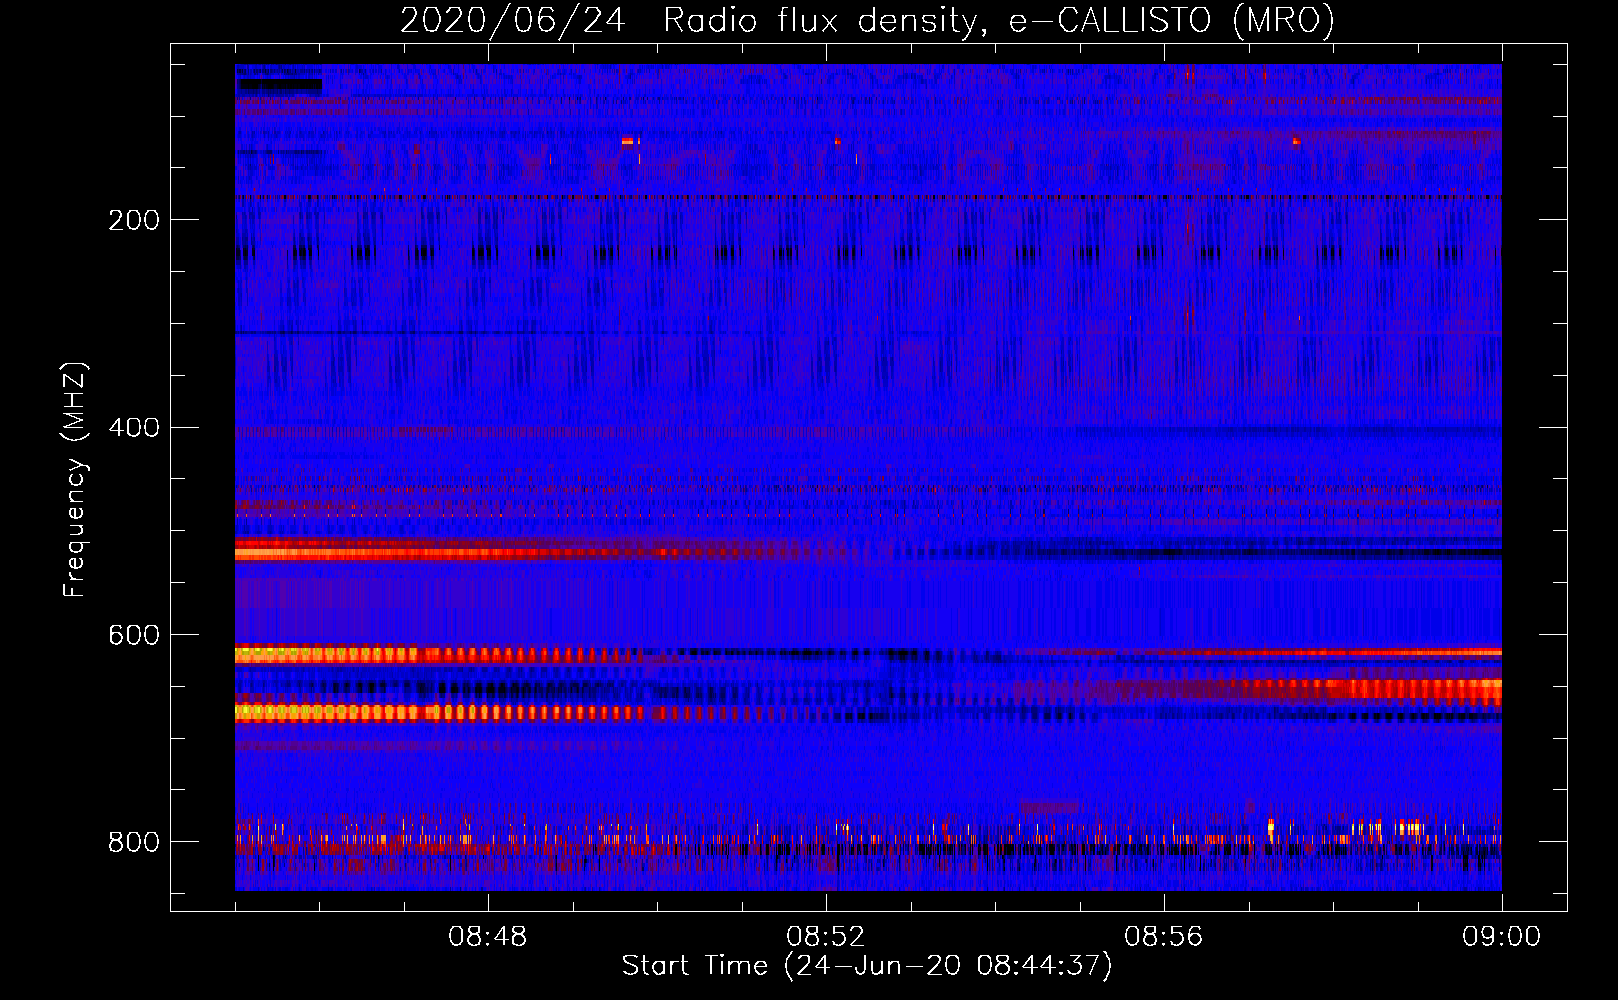Select the 'Start Time (24-Jun-20 08:44:37)' label
Image resolution: width=1618 pixels, height=1000 pixels.
[867, 966]
